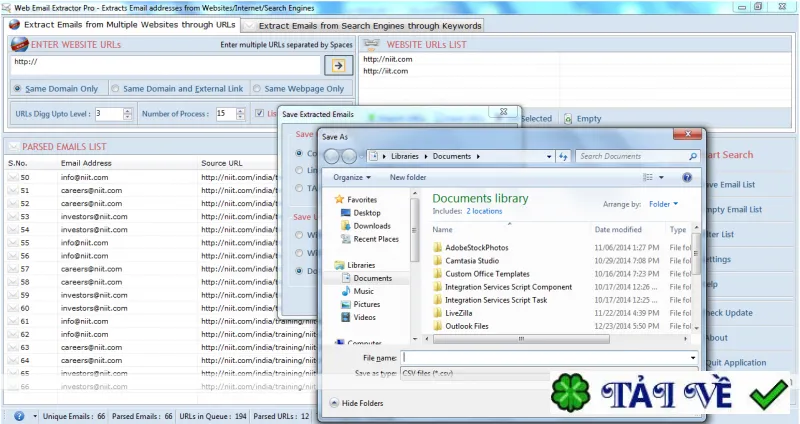Open help icon in status bar
Viewport: 800px width, 424px height.
[x=19, y=416]
